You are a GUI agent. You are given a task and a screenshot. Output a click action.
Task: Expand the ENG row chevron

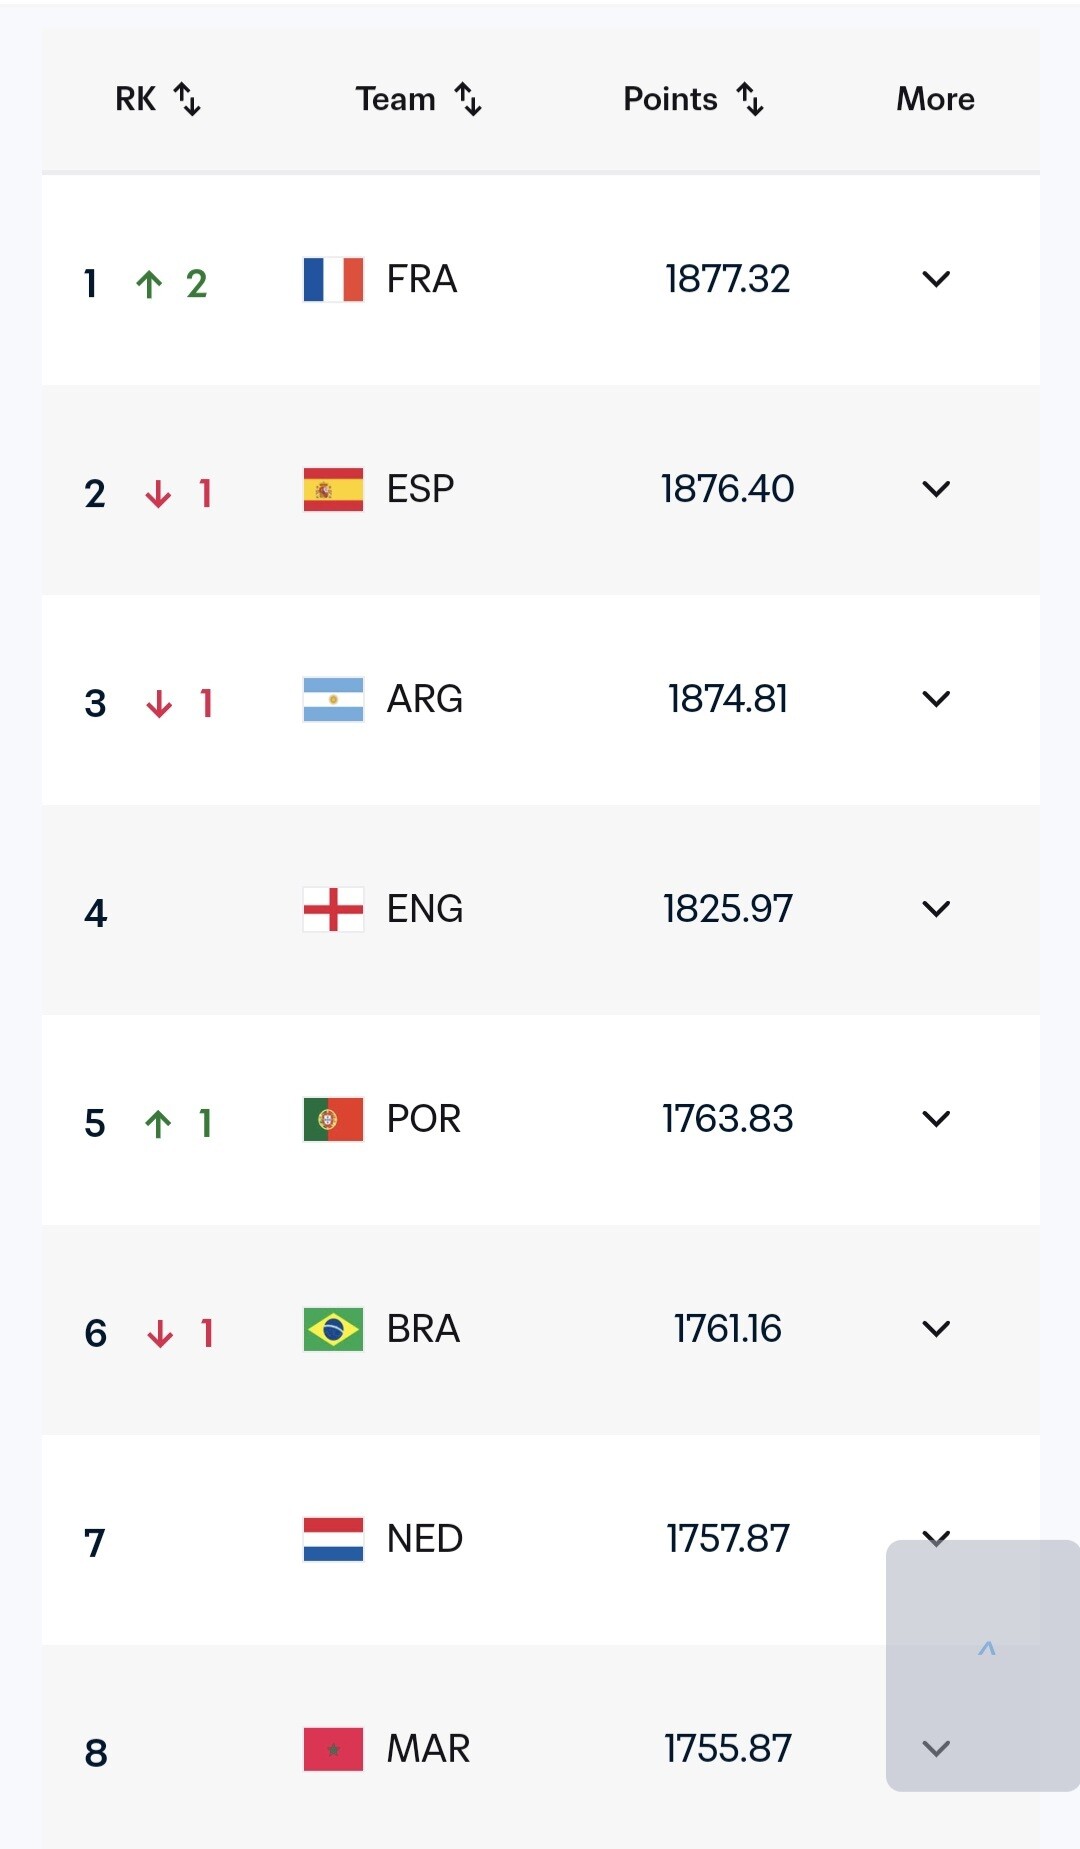click(x=936, y=909)
